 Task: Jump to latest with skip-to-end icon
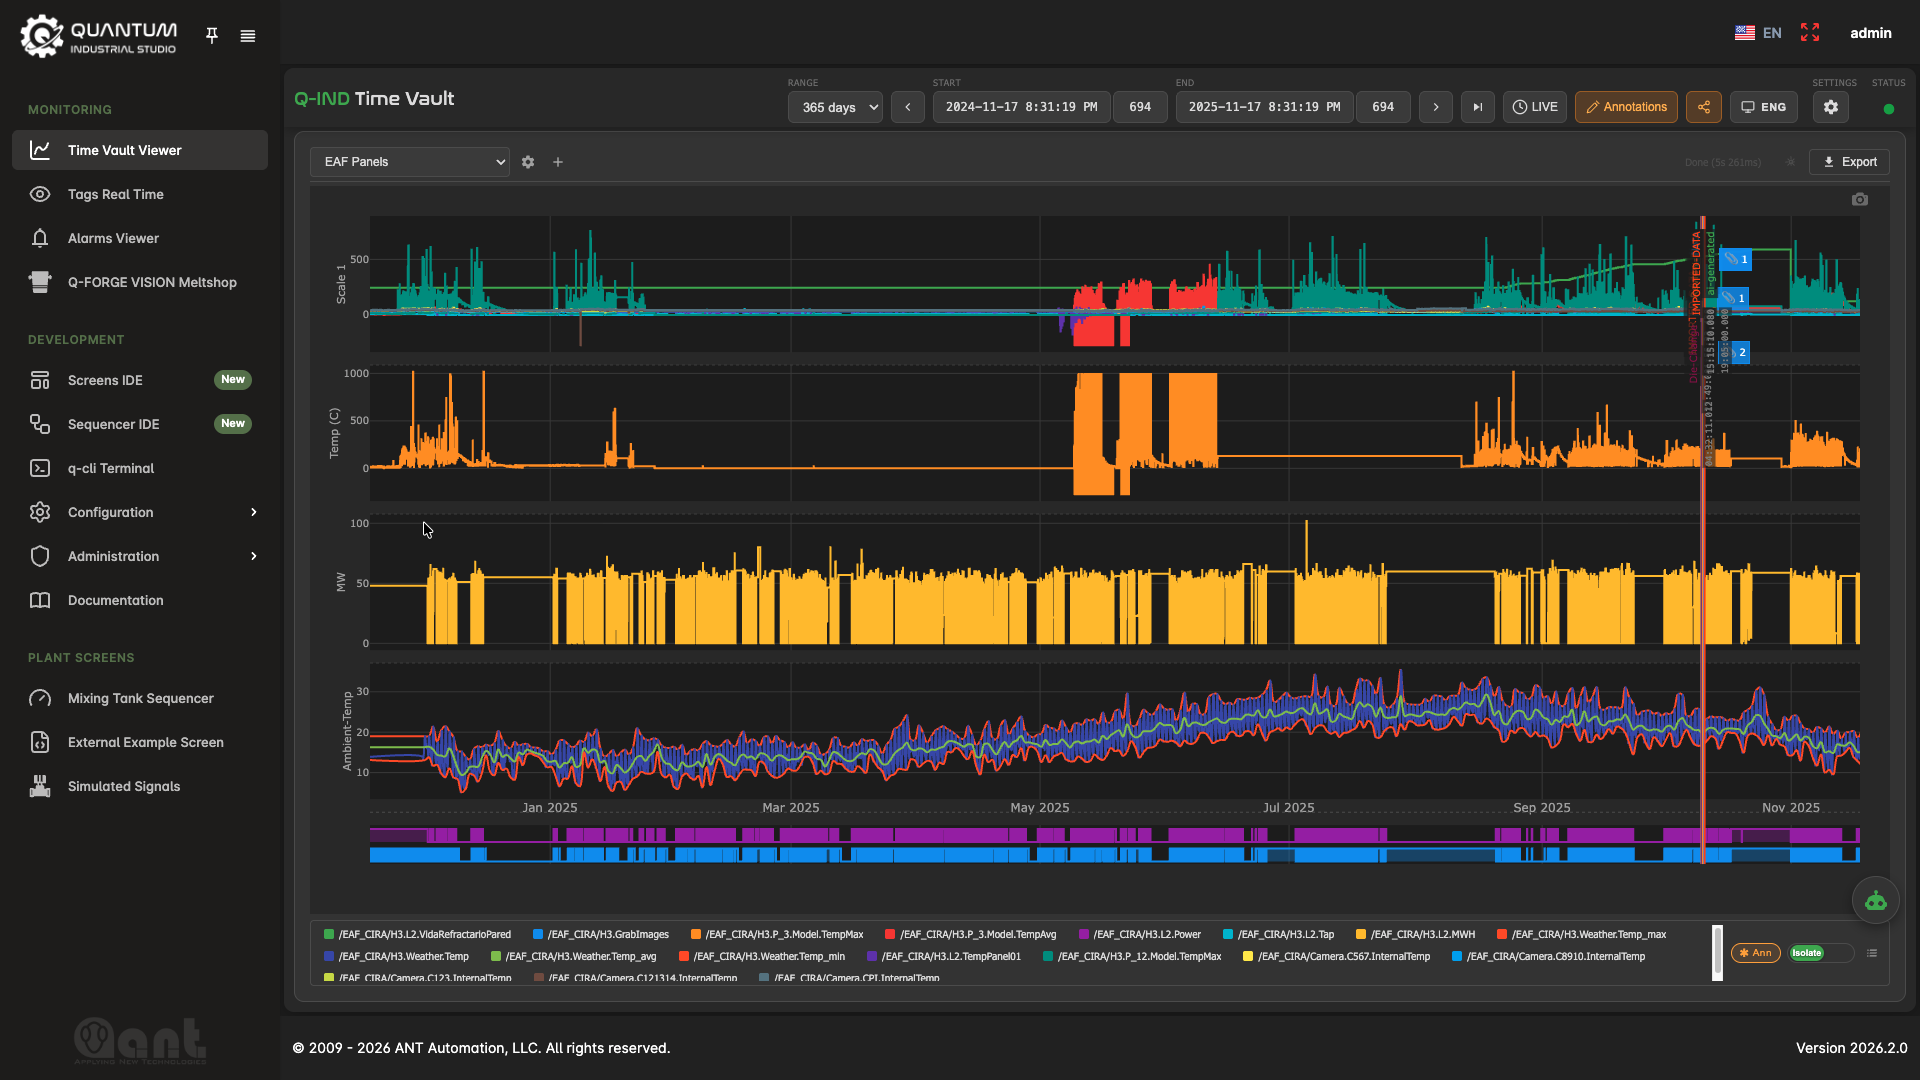[x=1477, y=107]
